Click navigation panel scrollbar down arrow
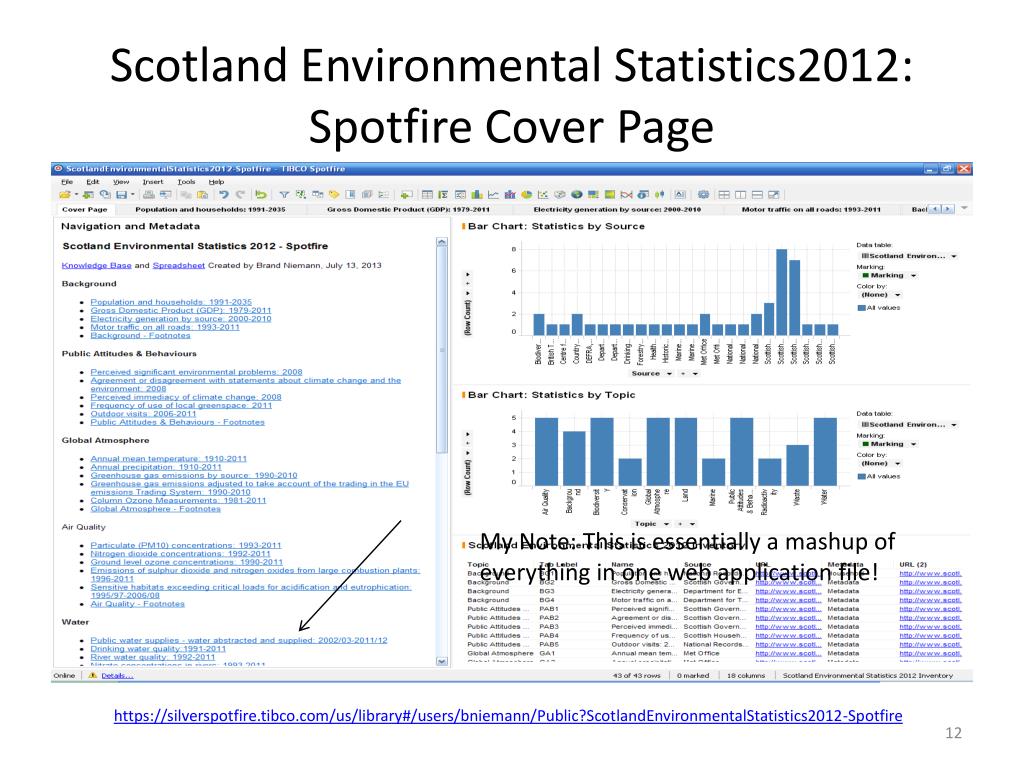Viewport: 1024px width, 768px height. coord(442,662)
